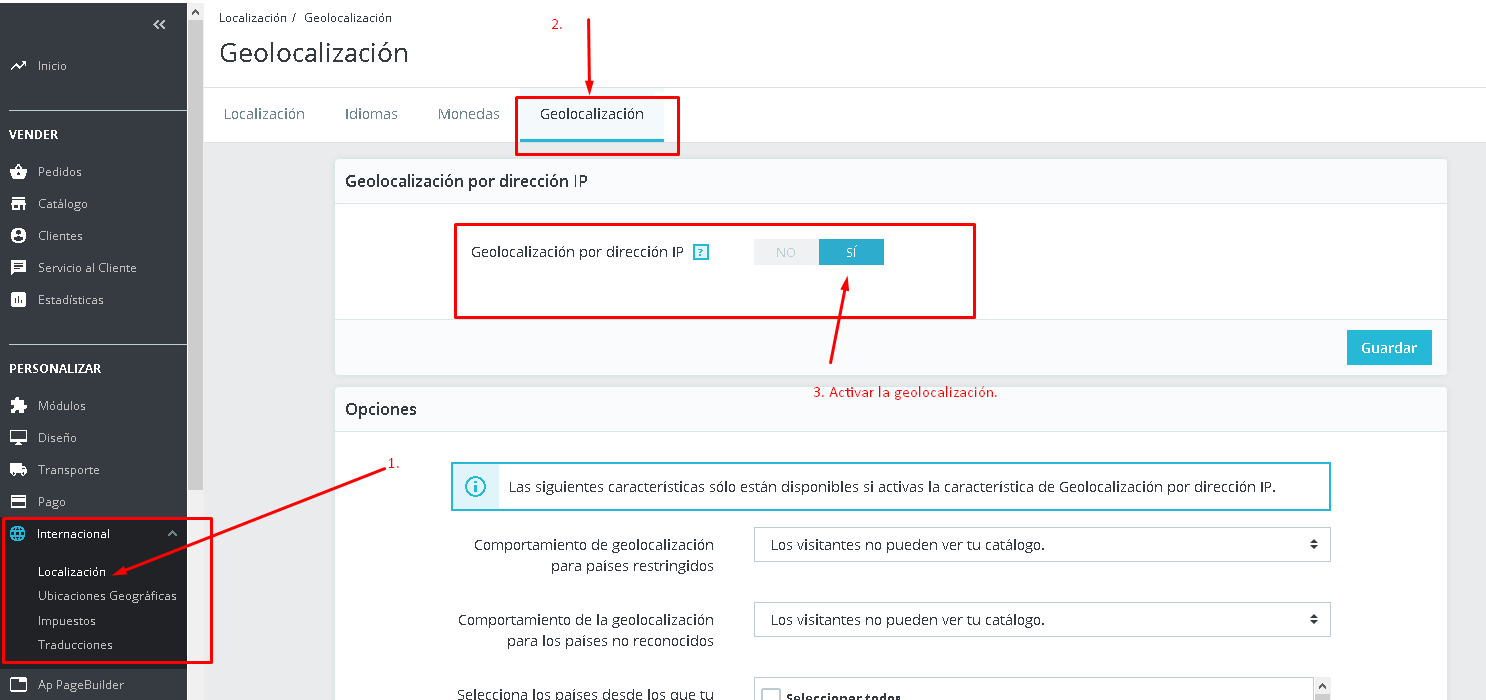Open dropdown for países no reconocidos behavior
The height and width of the screenshot is (700, 1486).
point(1042,620)
